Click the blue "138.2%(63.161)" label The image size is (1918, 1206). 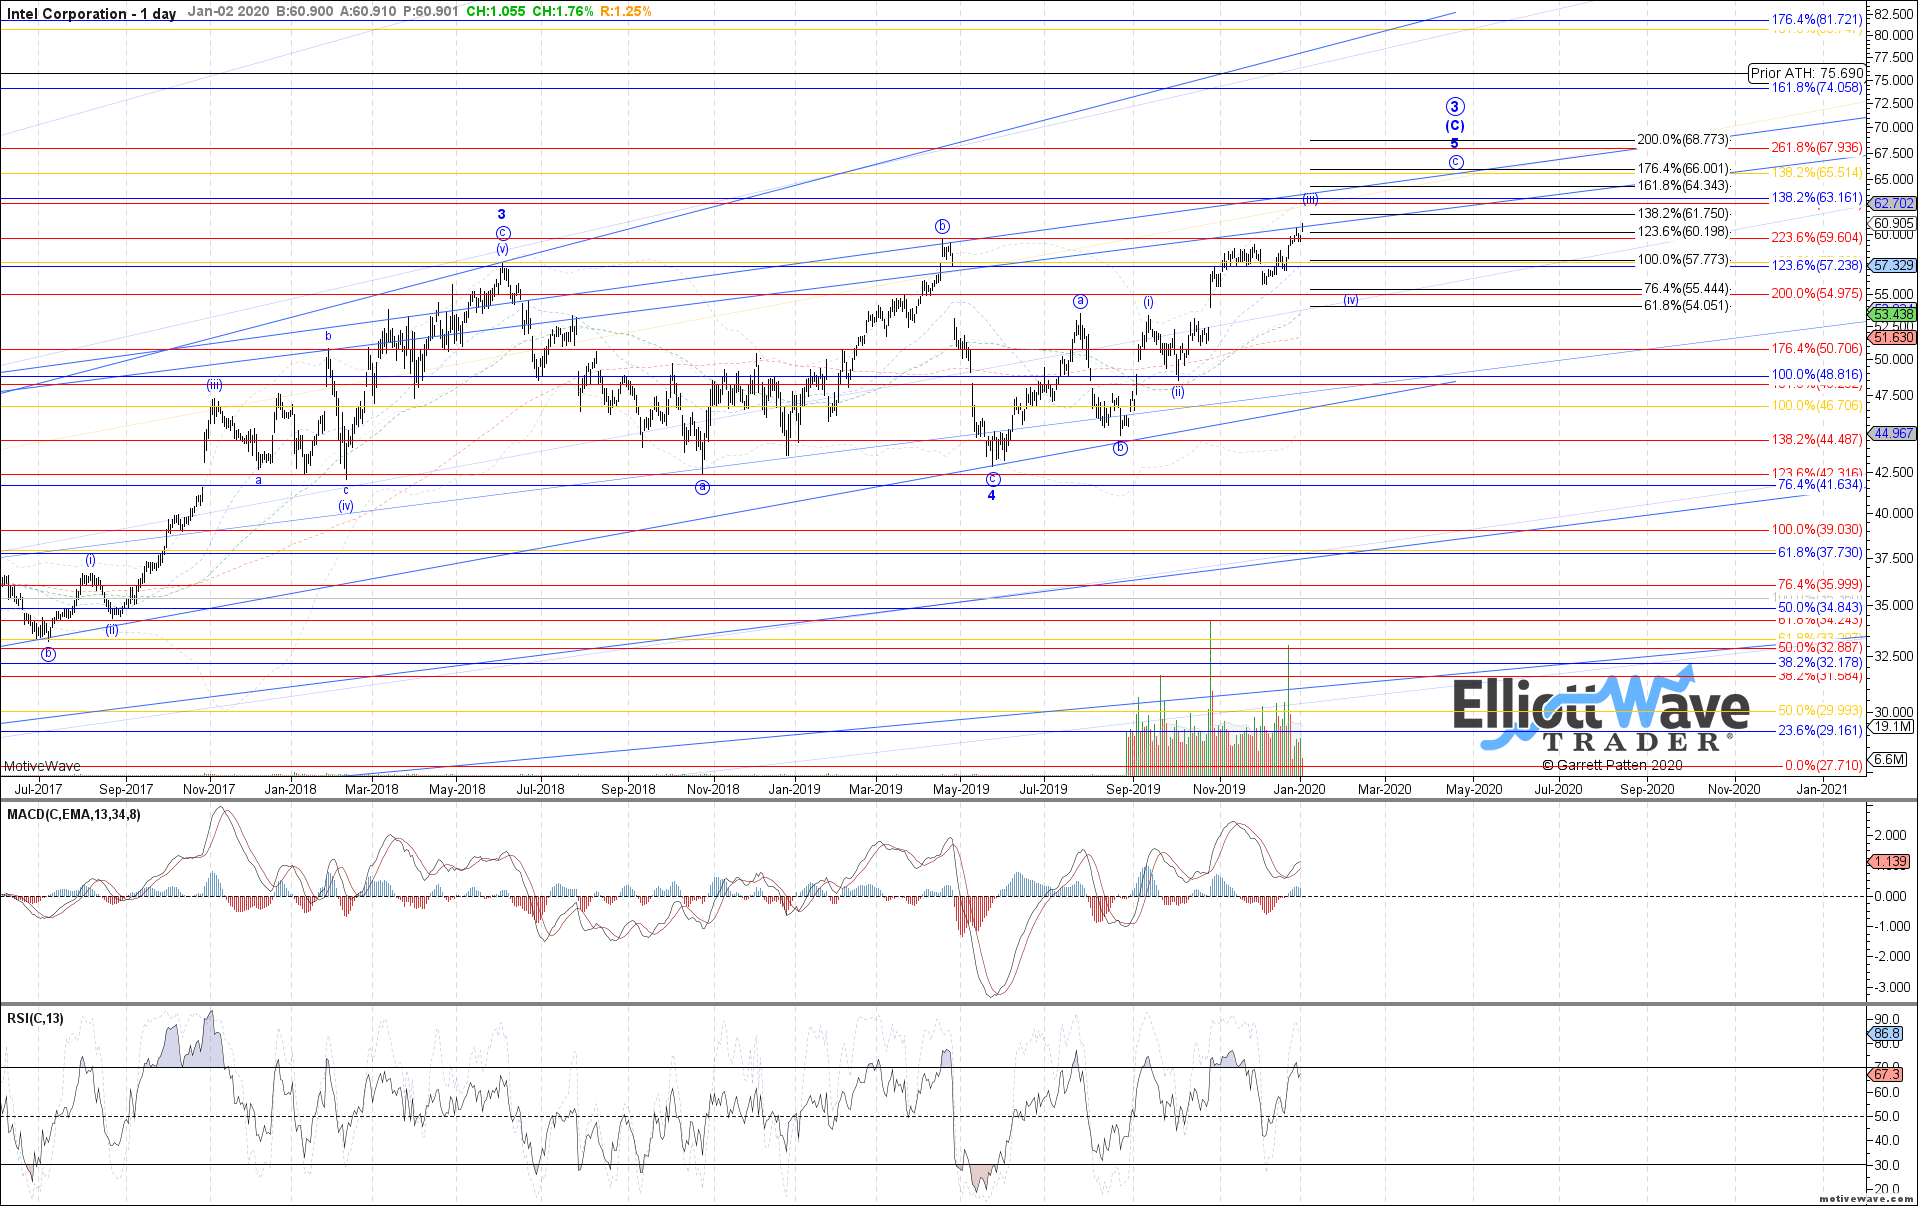pyautogui.click(x=1817, y=198)
